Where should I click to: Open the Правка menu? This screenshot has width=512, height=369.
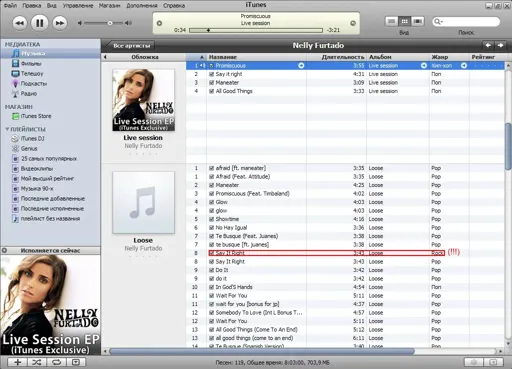32,5
